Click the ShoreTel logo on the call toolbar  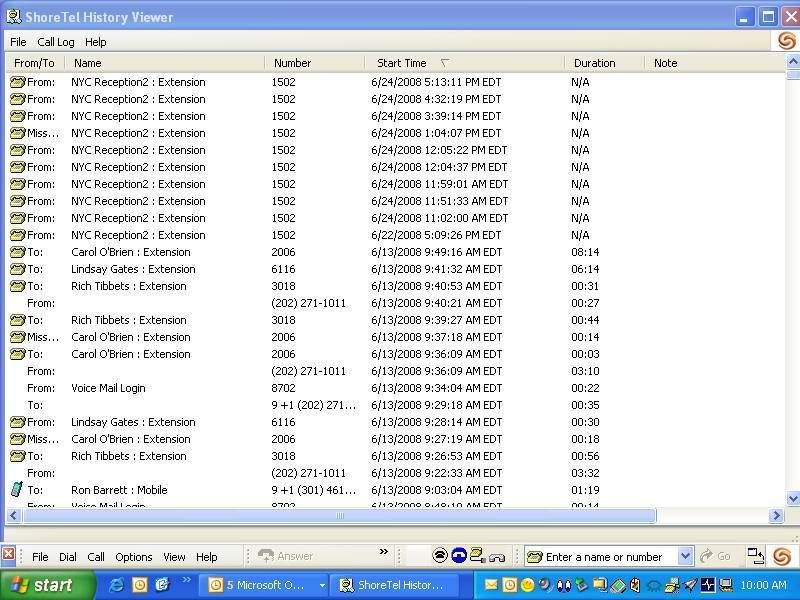[782, 556]
